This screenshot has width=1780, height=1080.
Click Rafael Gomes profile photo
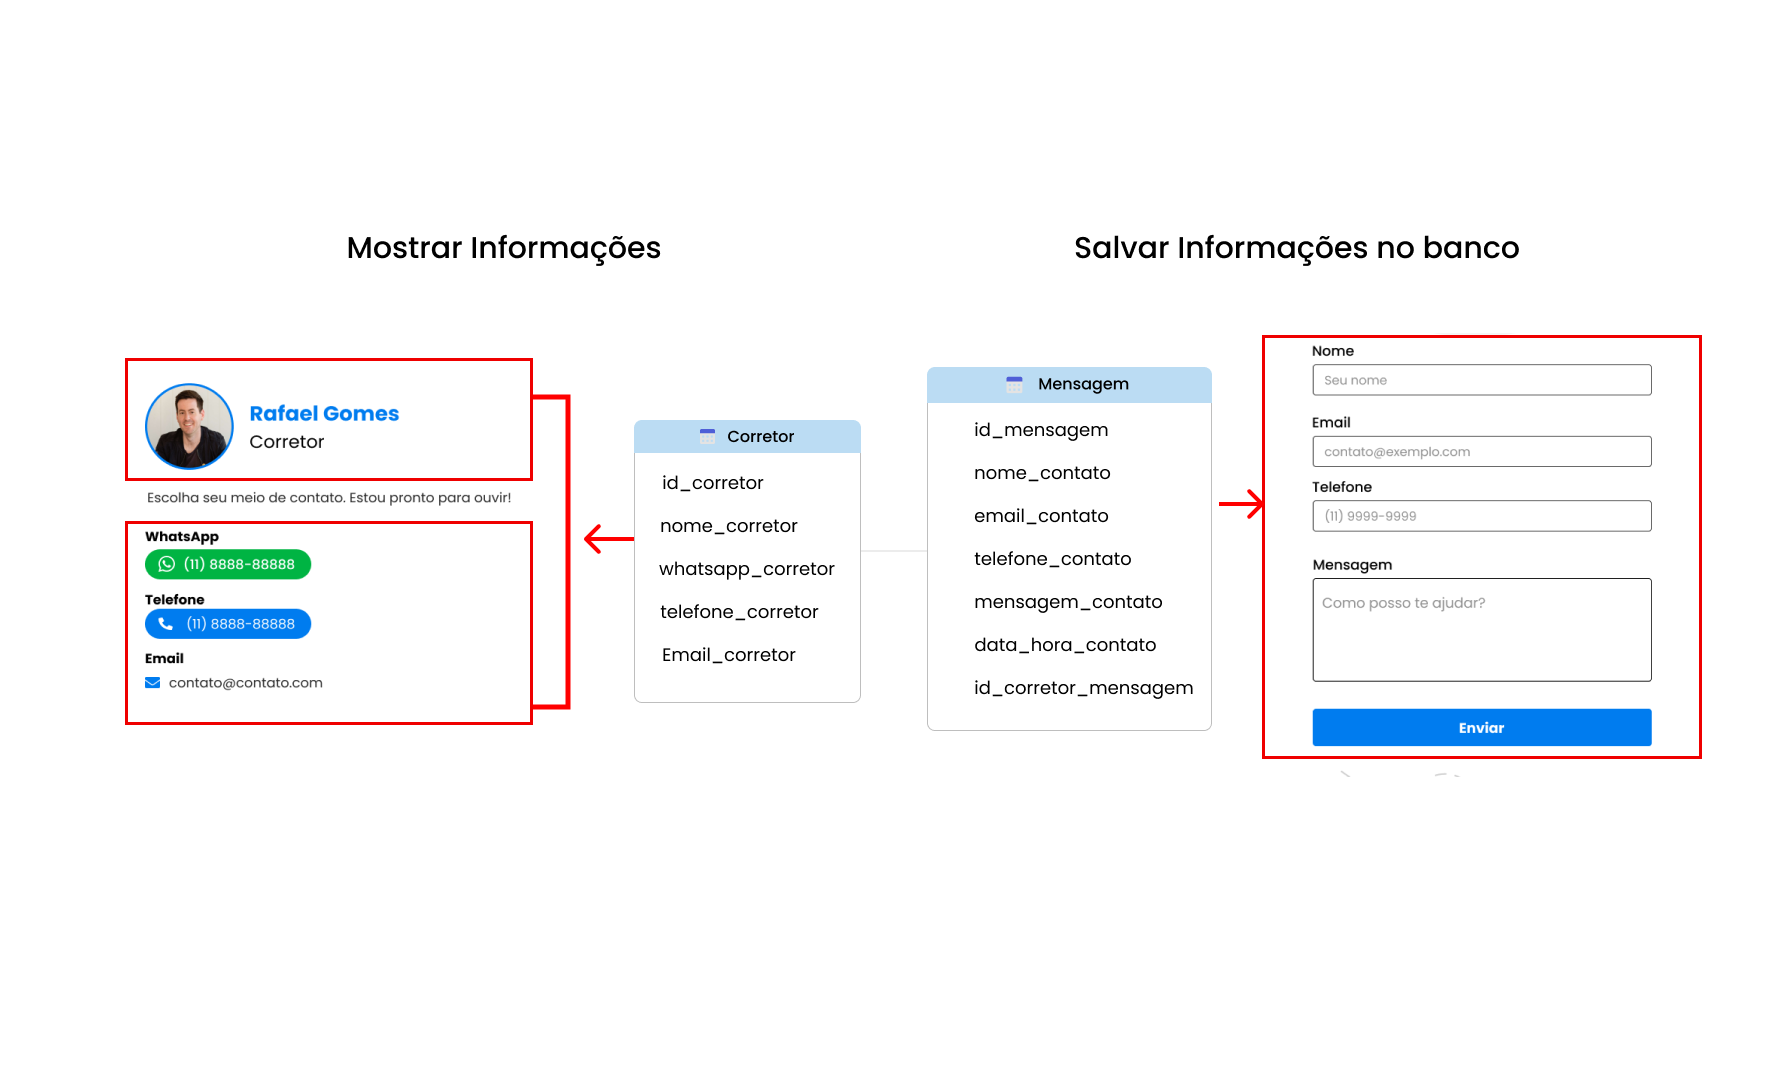[189, 427]
